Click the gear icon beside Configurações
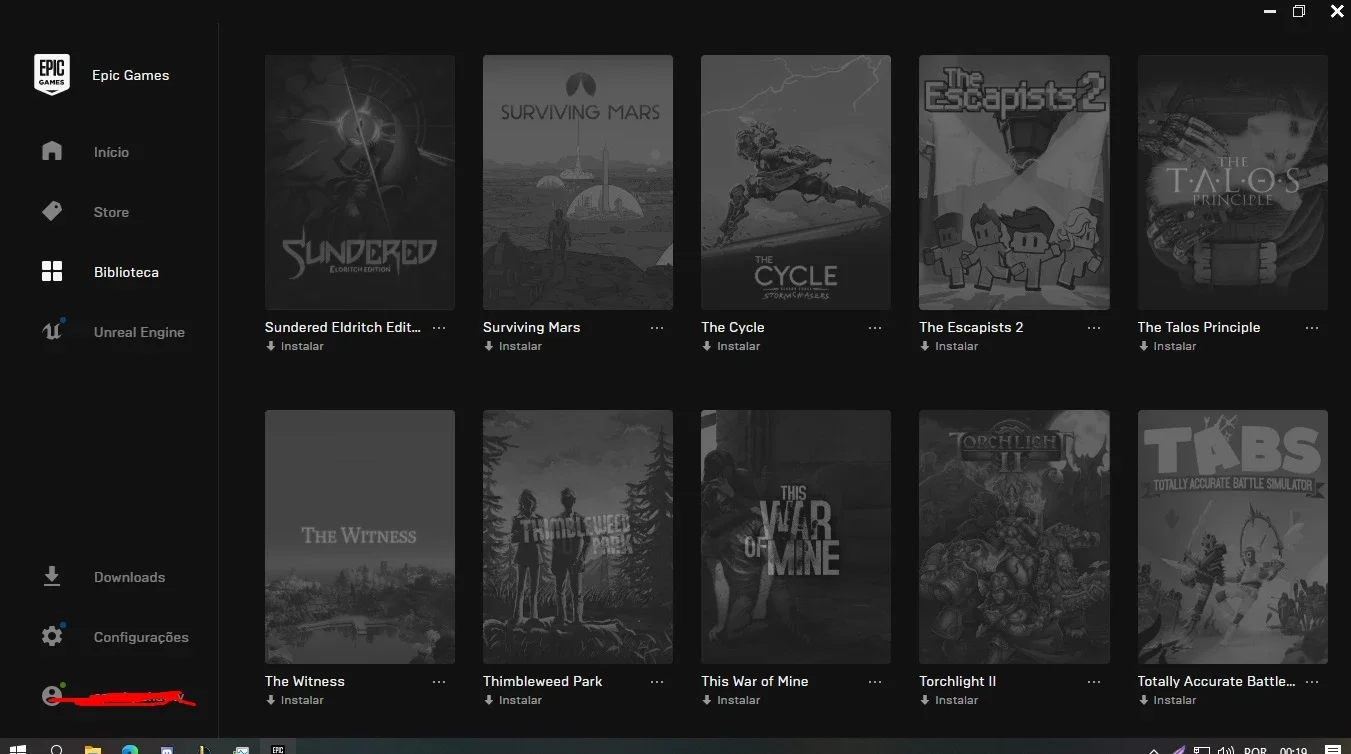This screenshot has width=1351, height=754. tap(52, 636)
